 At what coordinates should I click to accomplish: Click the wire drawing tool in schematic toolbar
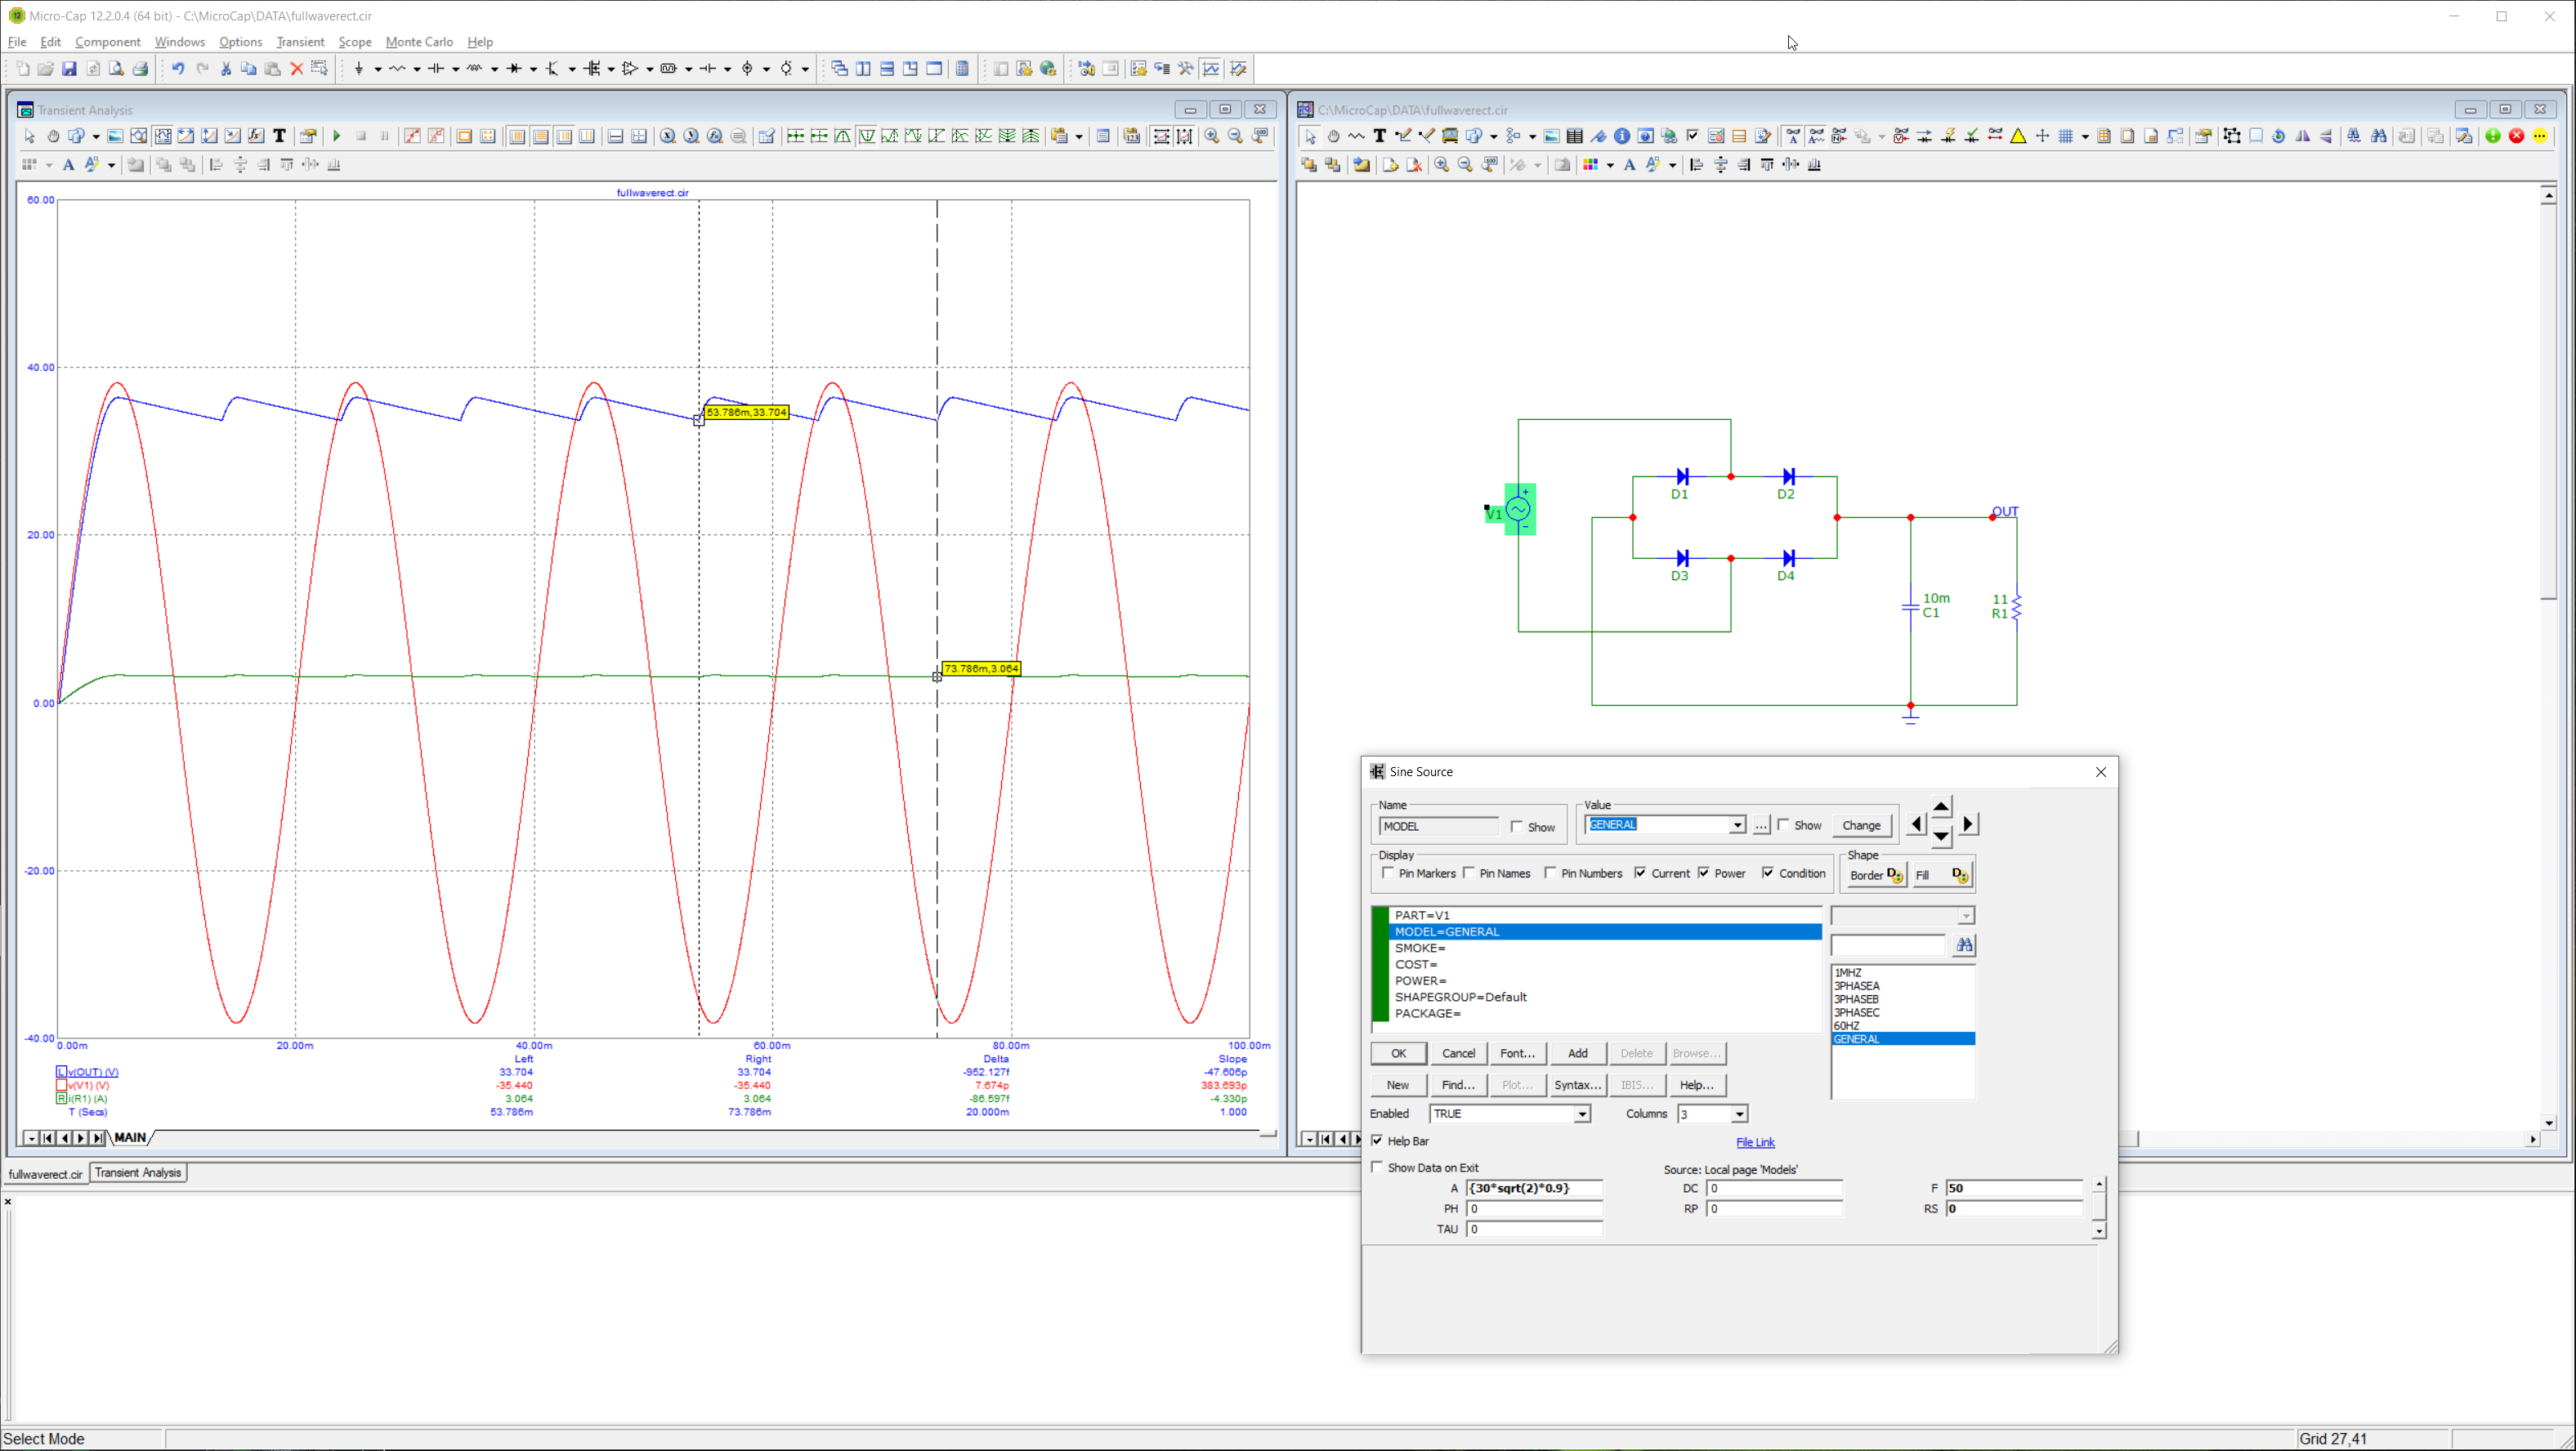[x=1403, y=137]
